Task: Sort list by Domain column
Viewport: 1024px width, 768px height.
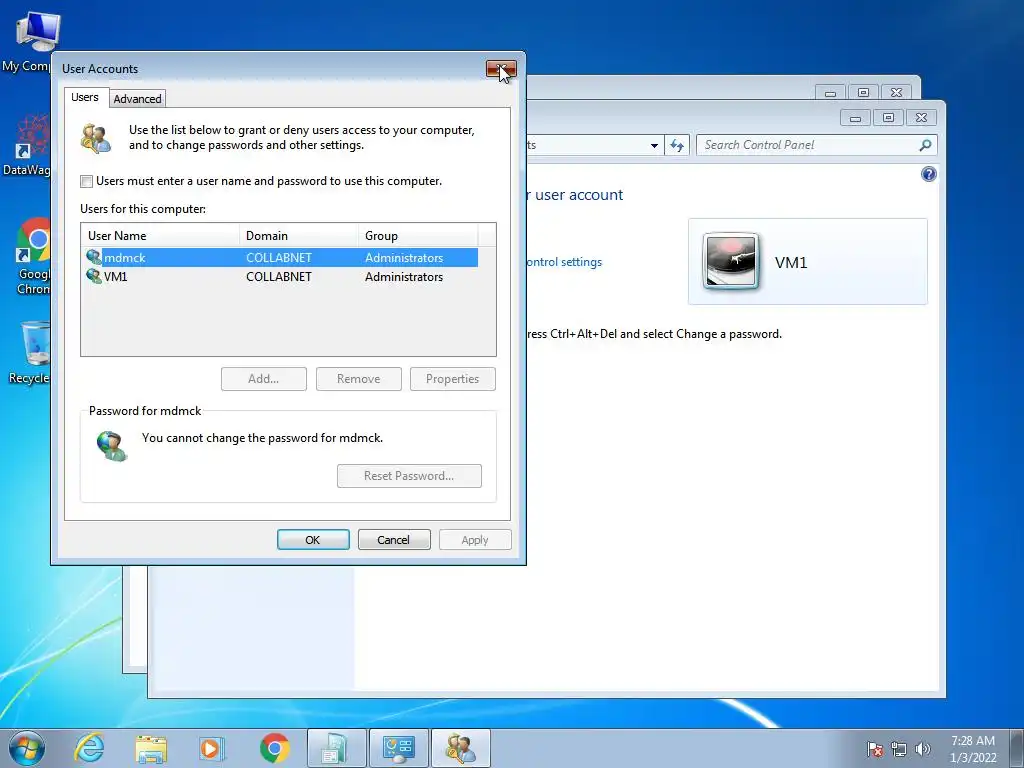Action: click(299, 236)
